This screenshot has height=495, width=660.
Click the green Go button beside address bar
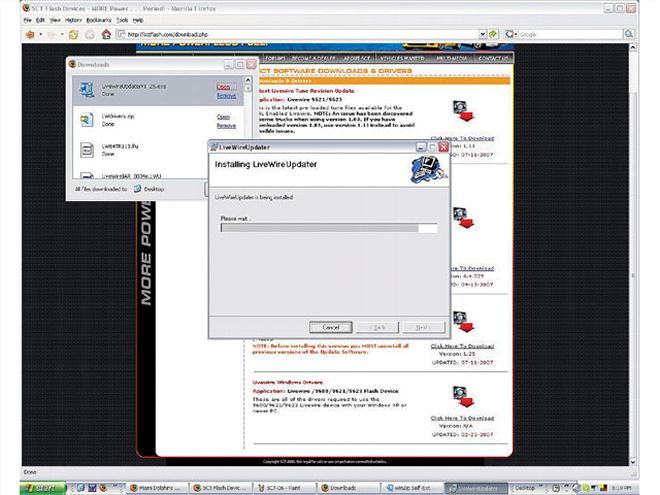tap(493, 35)
